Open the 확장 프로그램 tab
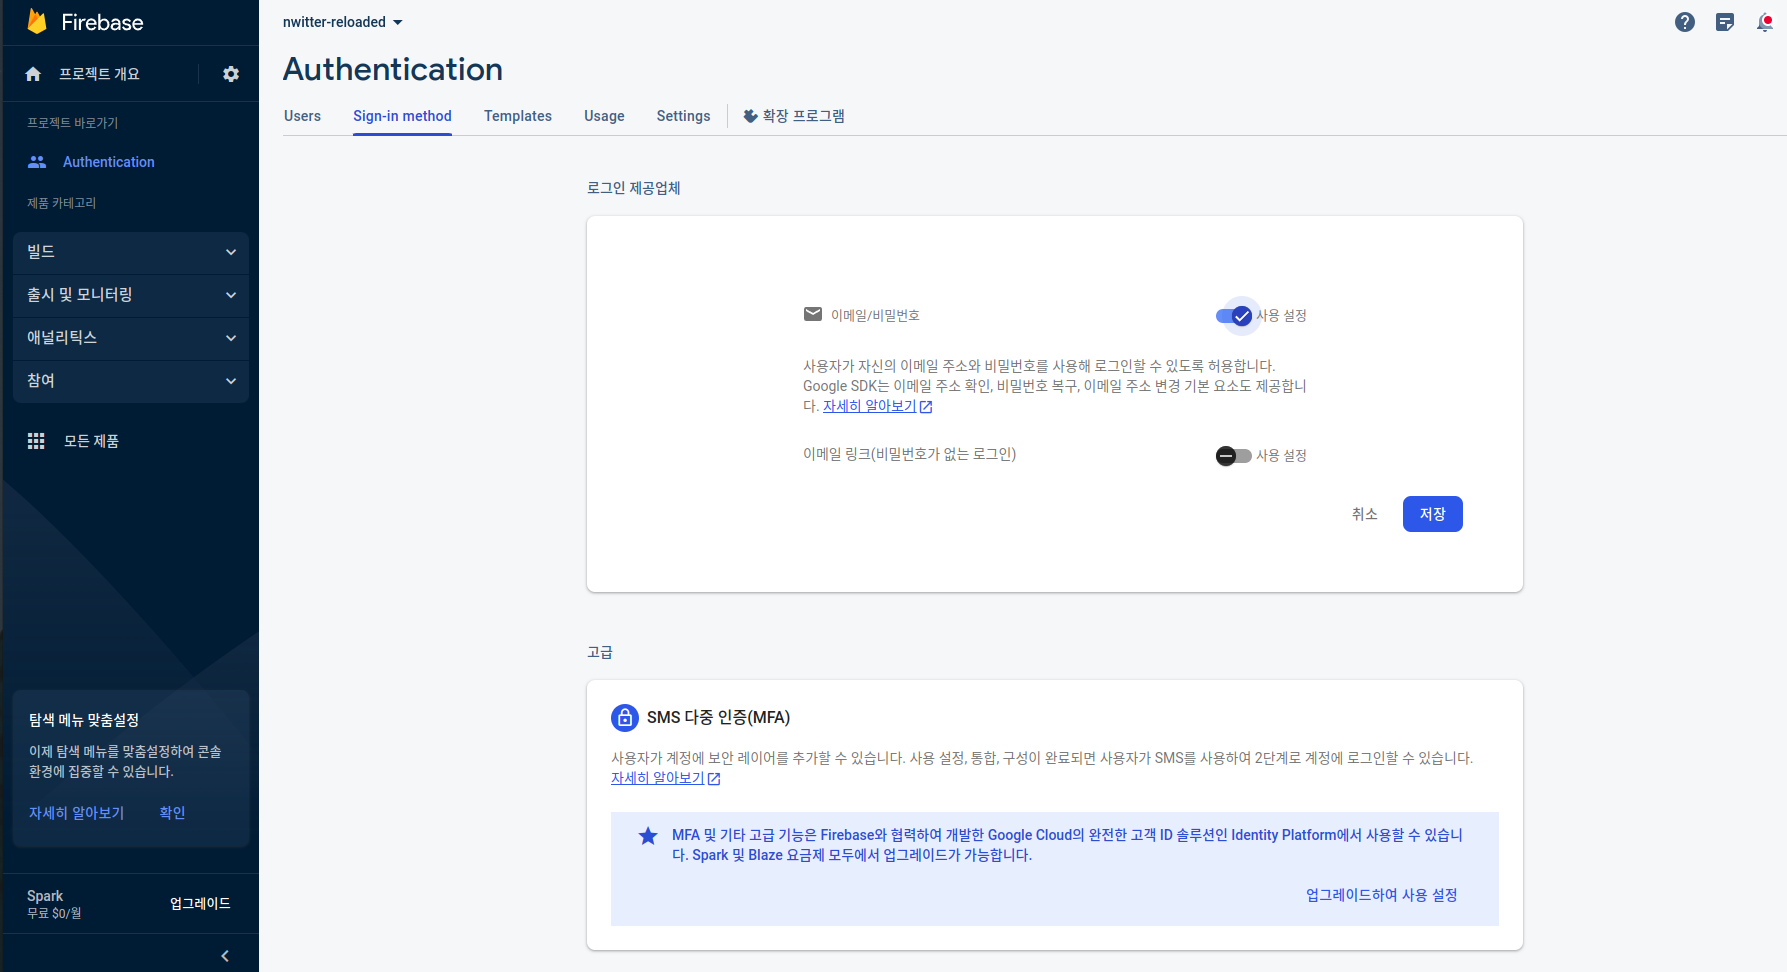The image size is (1787, 972). pos(794,116)
